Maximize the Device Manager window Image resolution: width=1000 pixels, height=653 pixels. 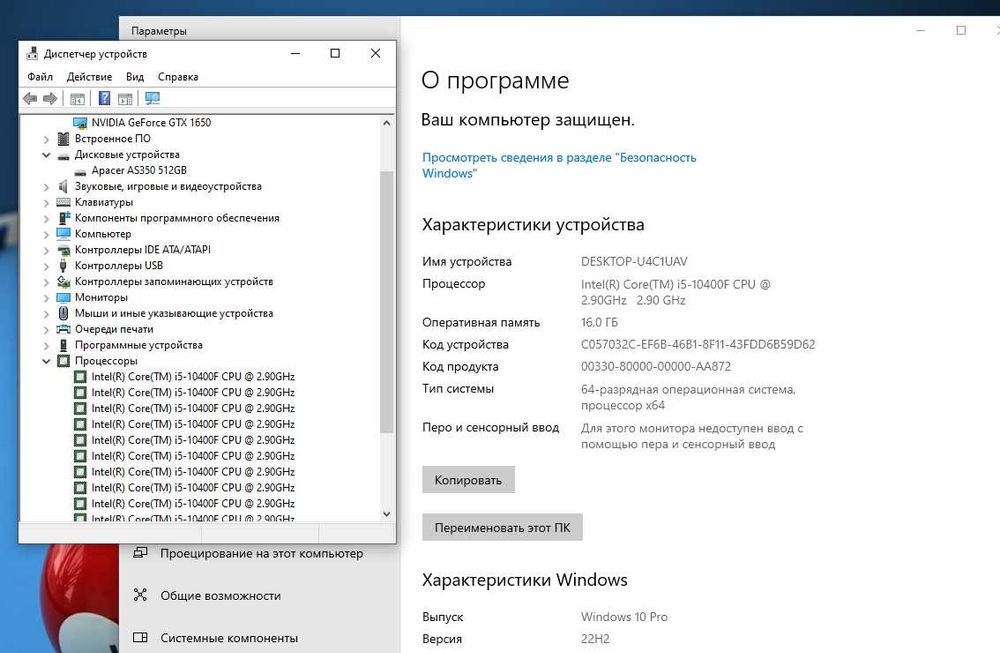click(335, 54)
